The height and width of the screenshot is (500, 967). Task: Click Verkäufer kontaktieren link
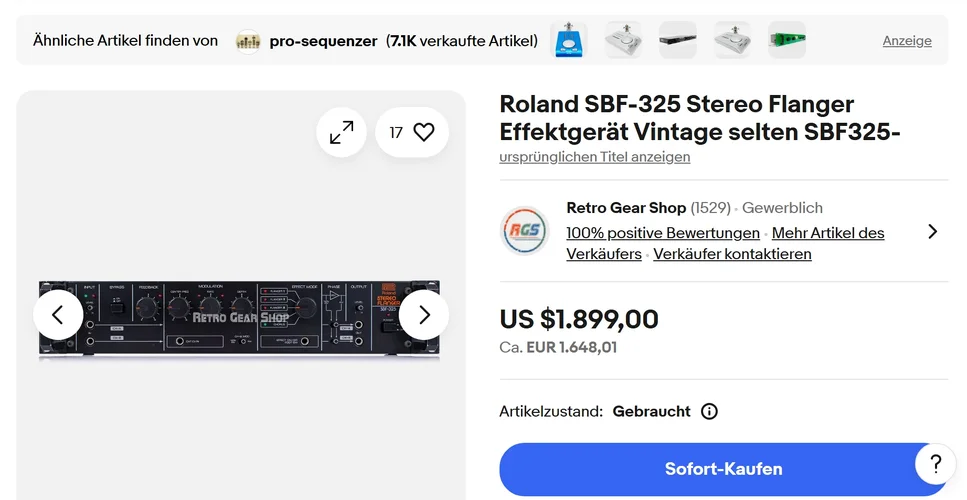(x=732, y=254)
